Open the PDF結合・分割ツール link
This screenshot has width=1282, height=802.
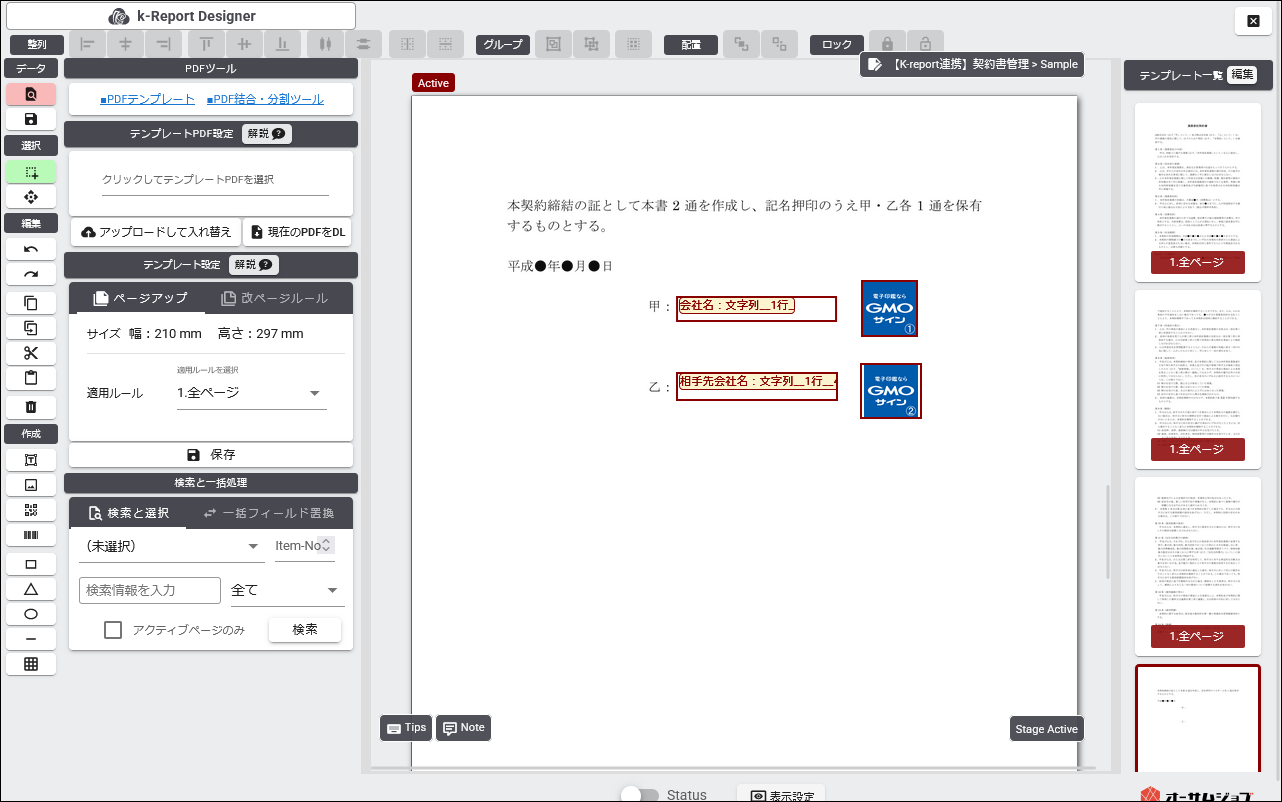coord(265,100)
